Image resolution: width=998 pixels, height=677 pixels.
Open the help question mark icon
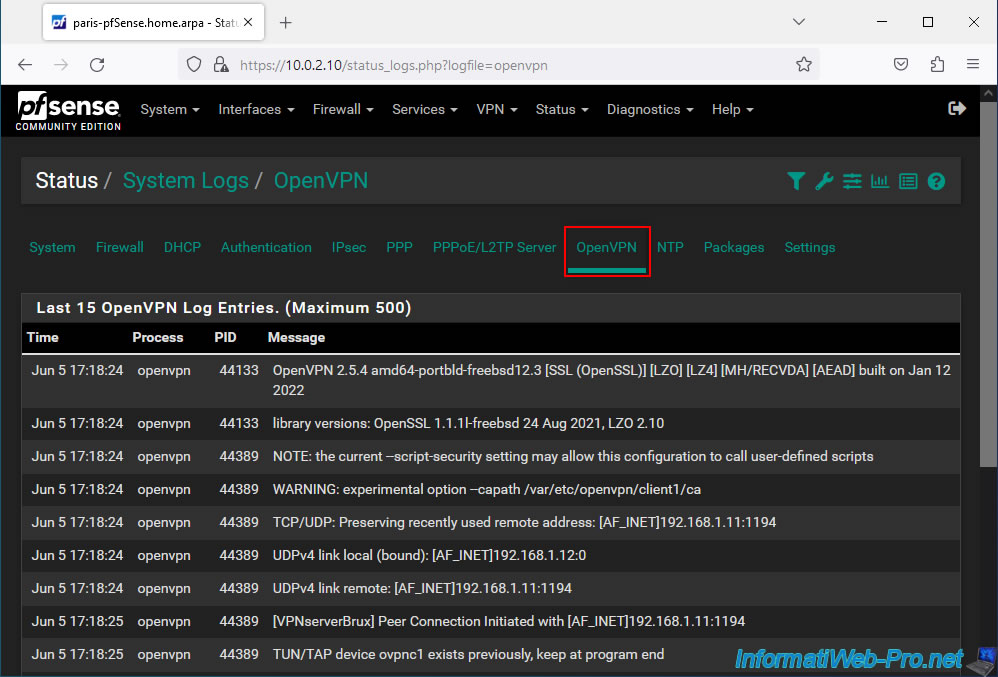click(x=936, y=181)
